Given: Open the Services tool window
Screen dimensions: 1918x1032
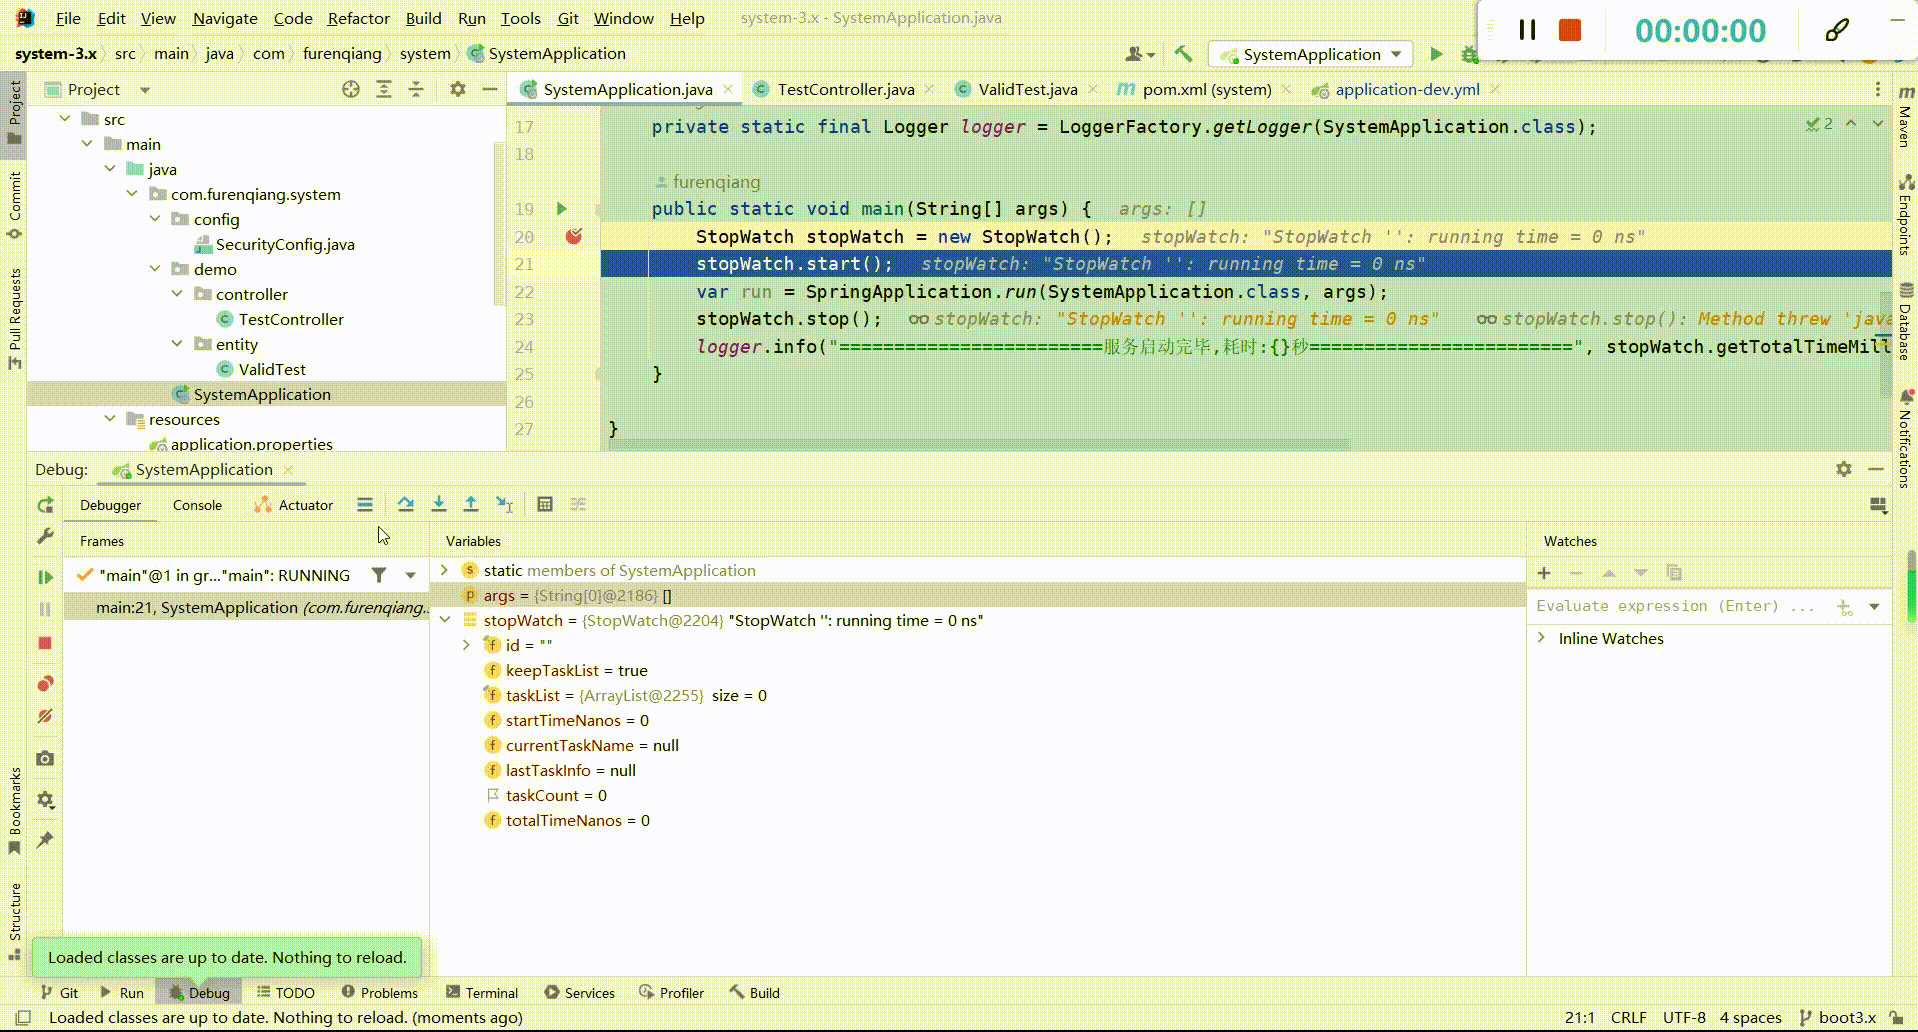Looking at the screenshot, I should click(x=579, y=992).
